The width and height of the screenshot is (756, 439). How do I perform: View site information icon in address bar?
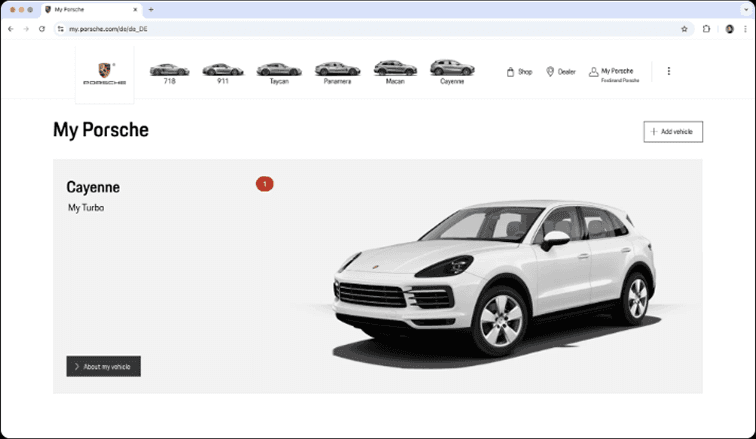pyautogui.click(x=60, y=29)
